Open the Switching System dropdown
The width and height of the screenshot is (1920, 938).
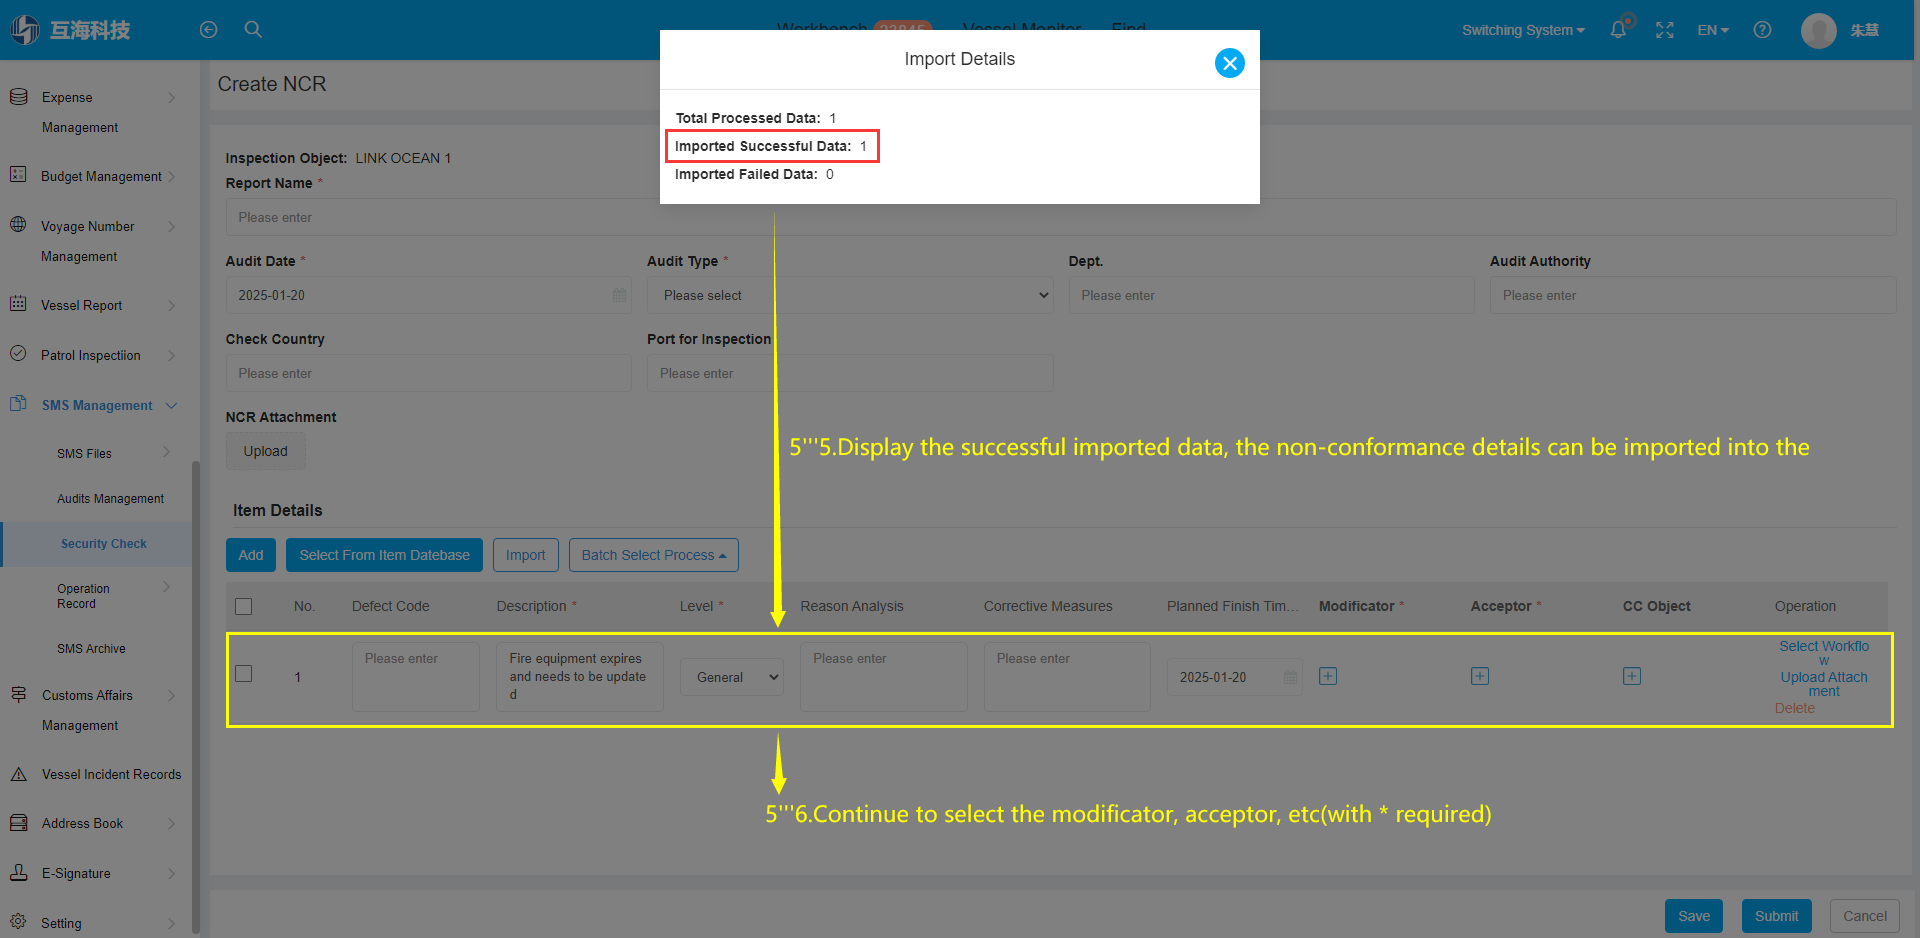[x=1523, y=30]
